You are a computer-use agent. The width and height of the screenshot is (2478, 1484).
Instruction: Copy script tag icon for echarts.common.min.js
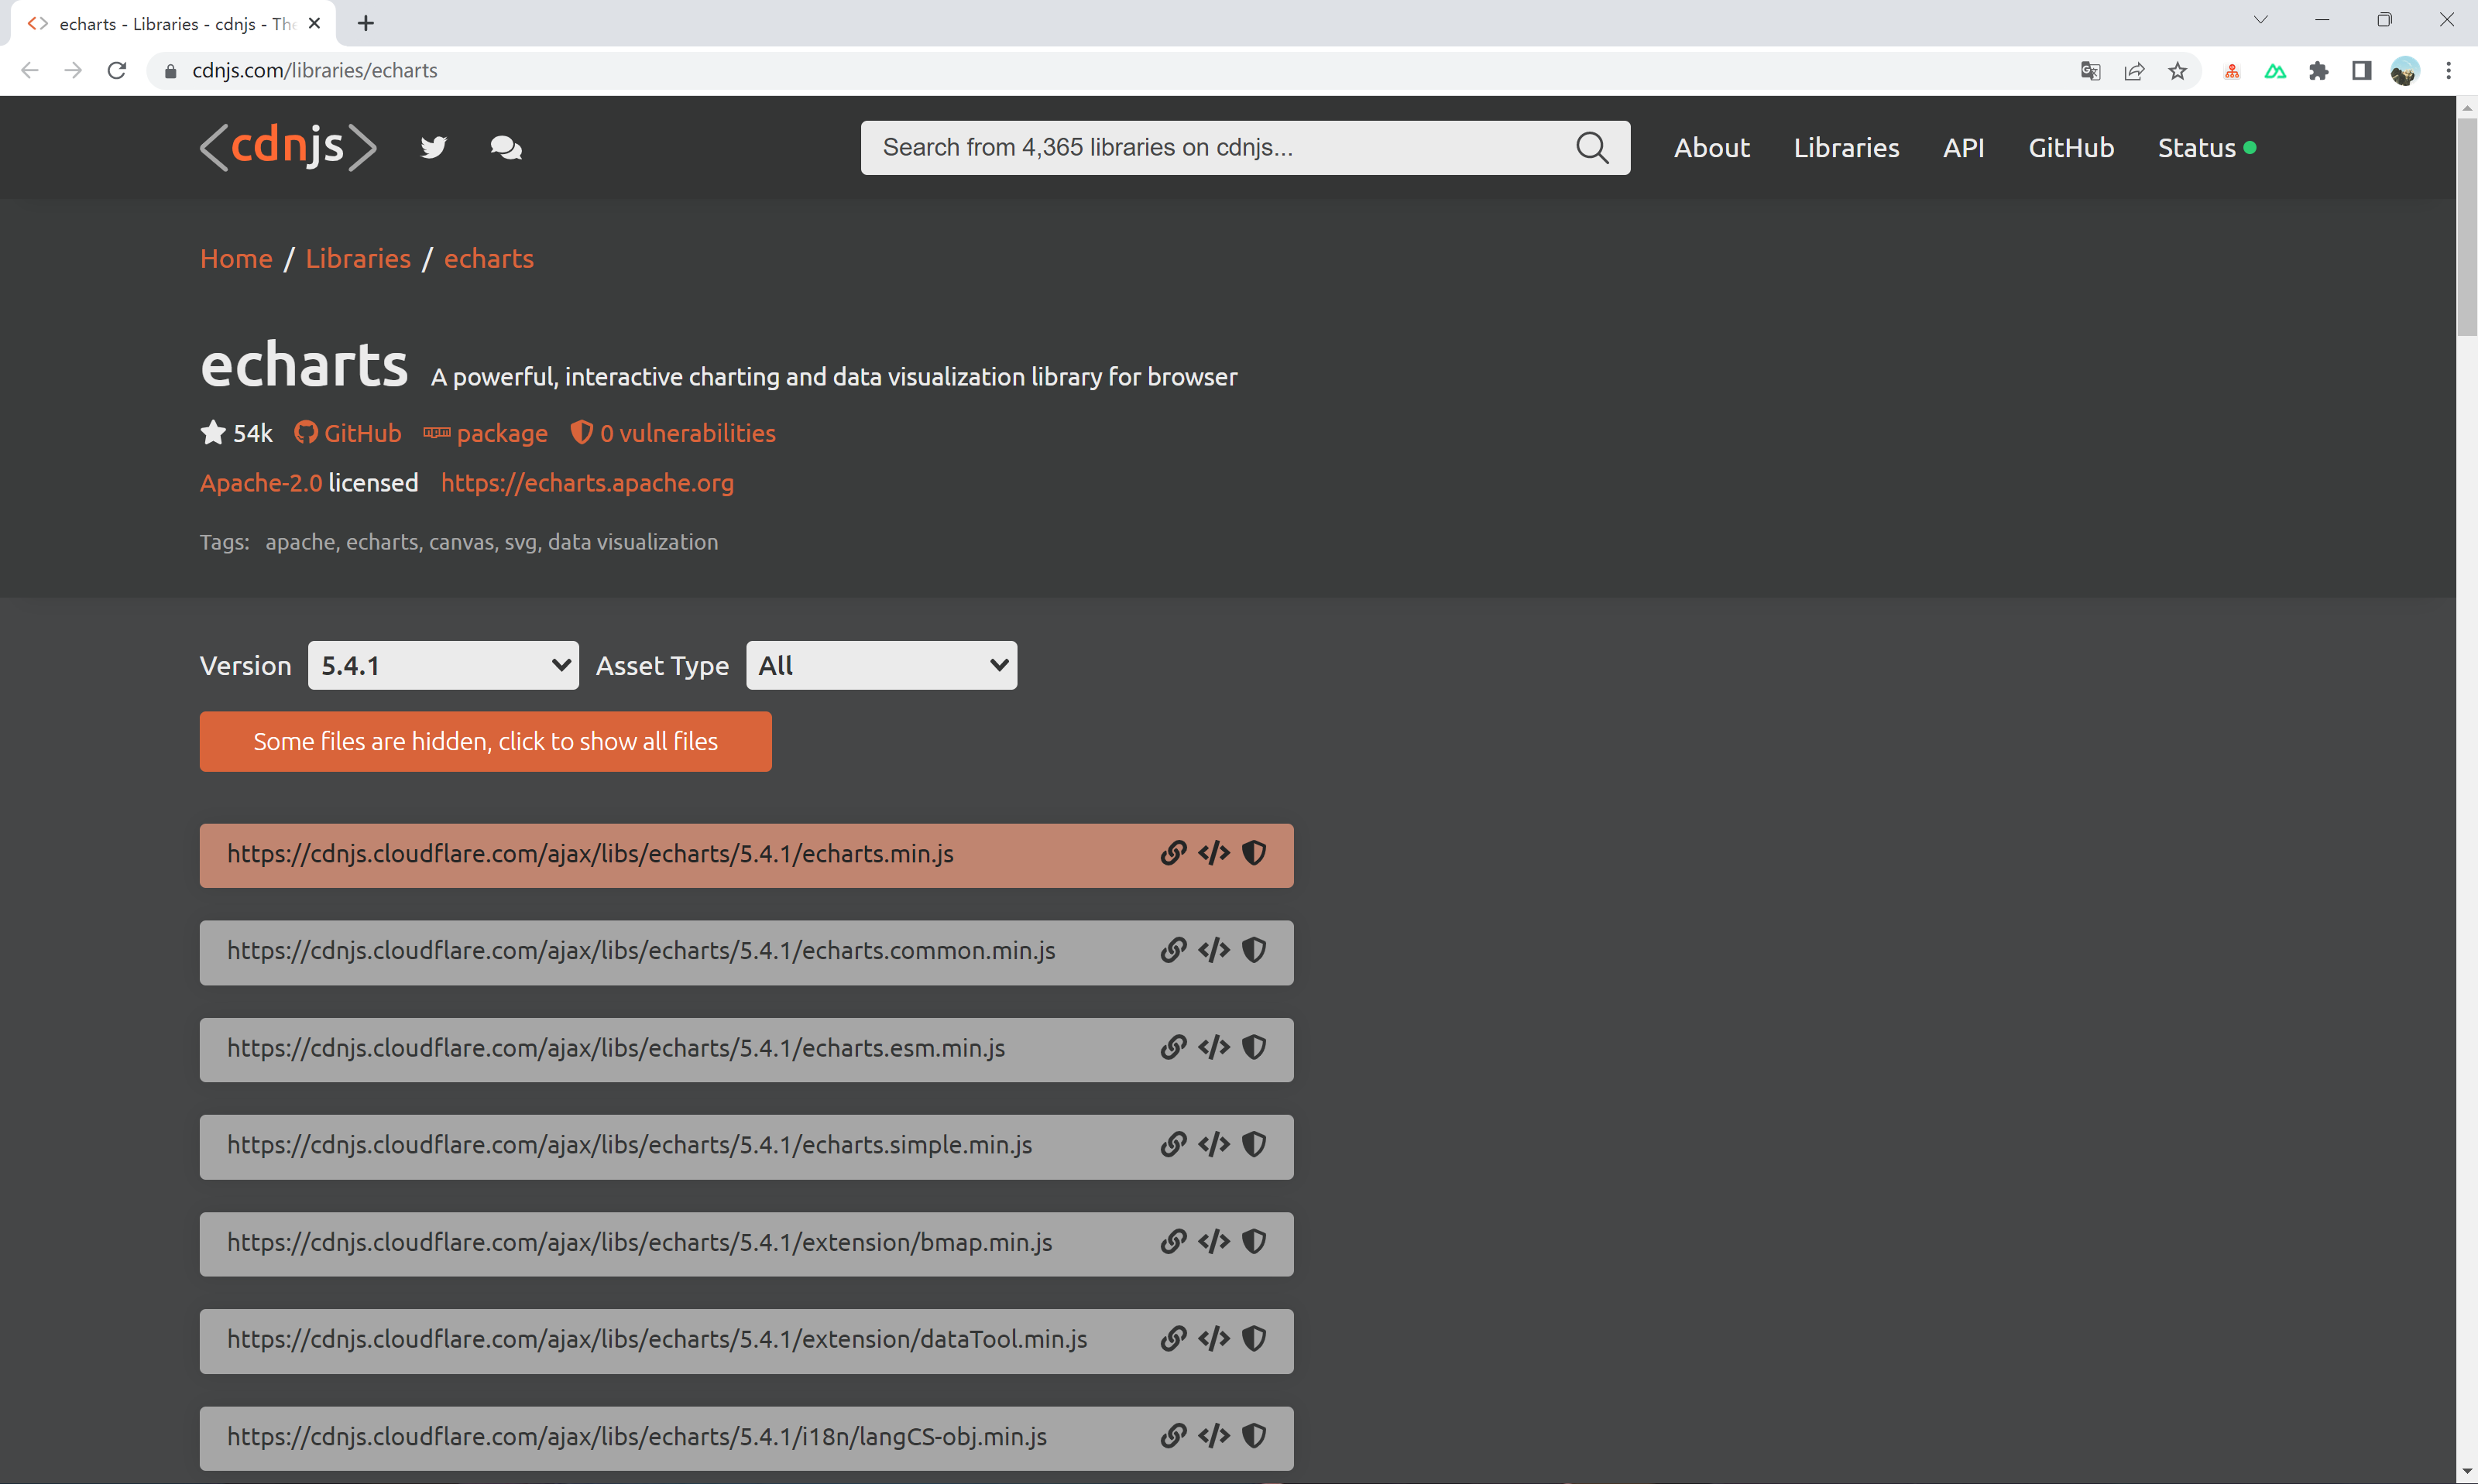[1214, 951]
